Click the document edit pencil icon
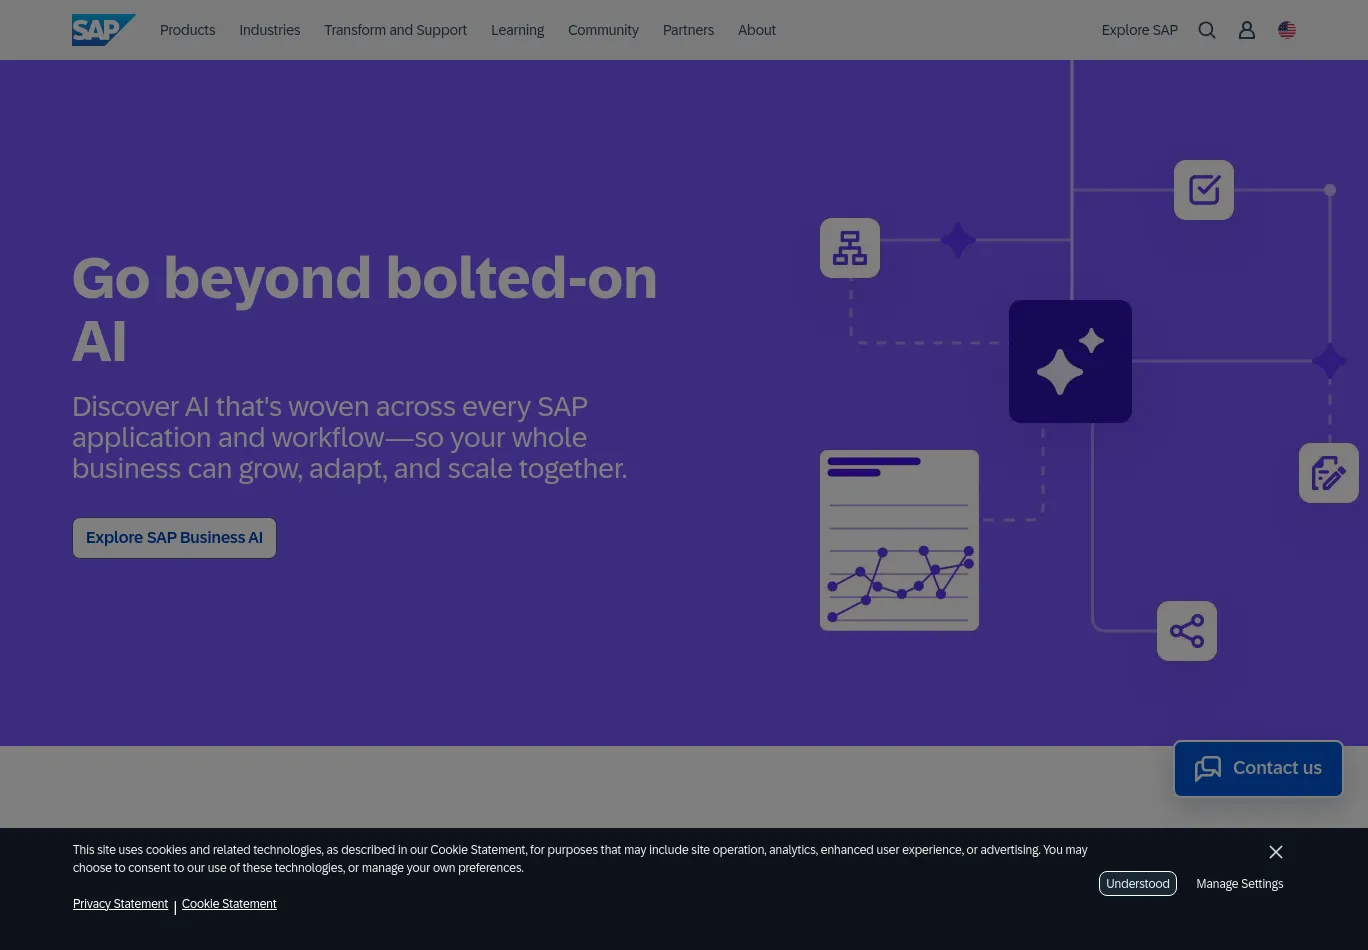 1328,473
